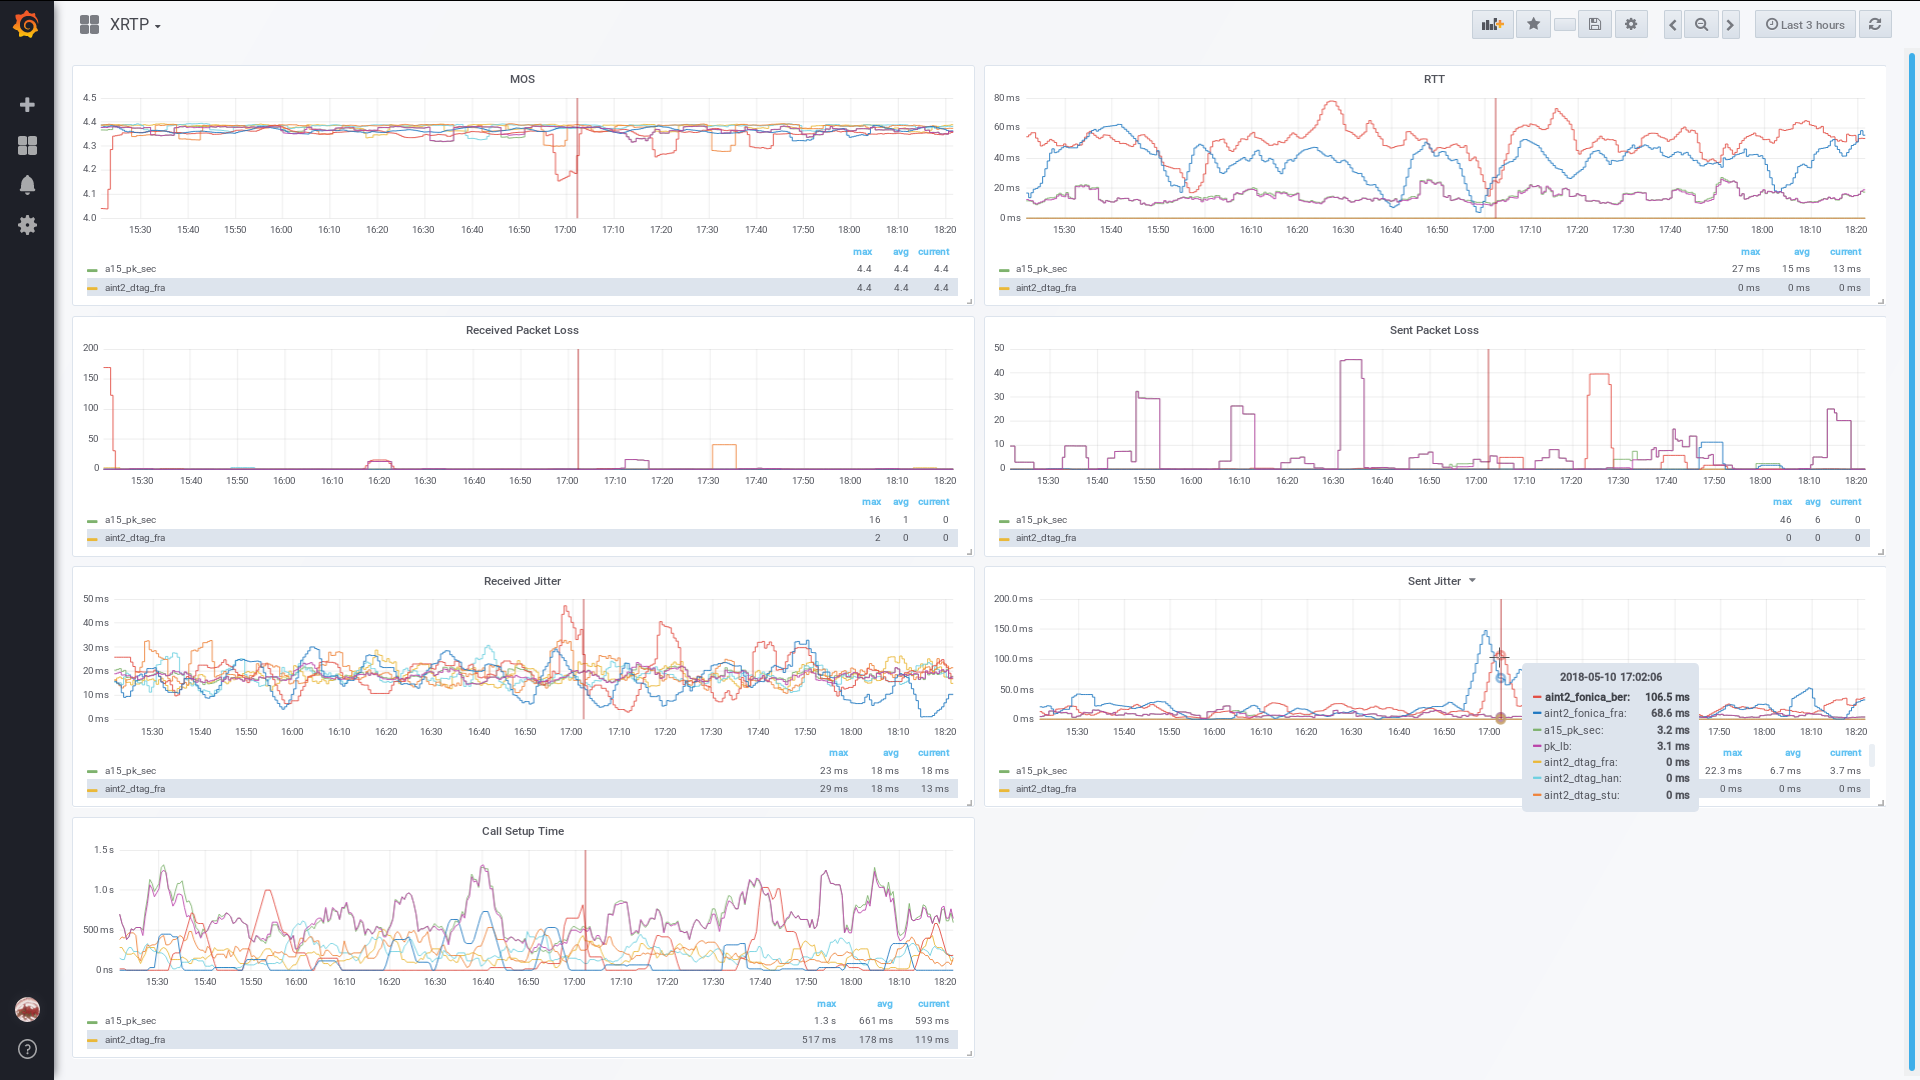Star this dashboard
1920x1080 pixels.
coord(1533,25)
